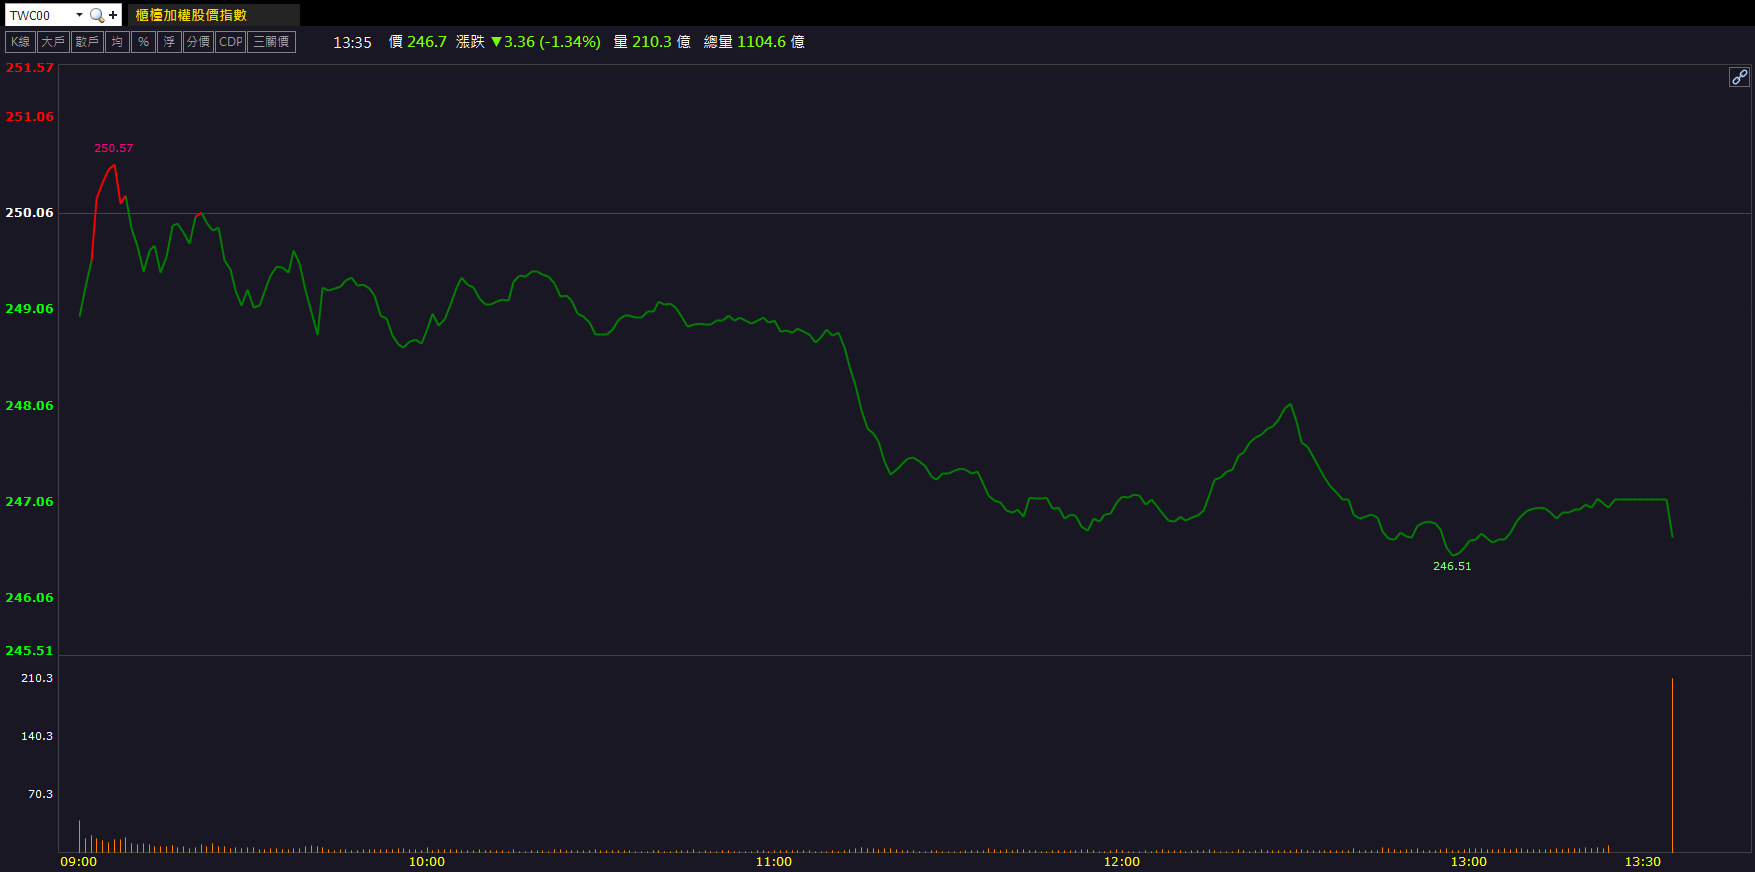The image size is (1755, 872).
Task: Click the 250.06 reference price label
Action: pyautogui.click(x=29, y=213)
